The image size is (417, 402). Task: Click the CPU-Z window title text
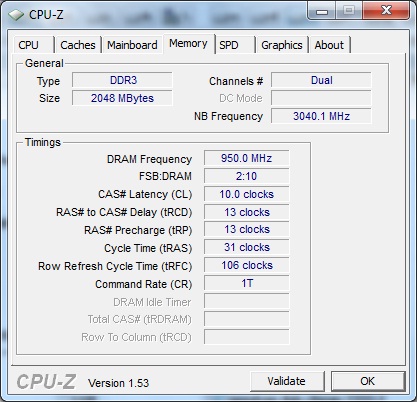tap(46, 15)
